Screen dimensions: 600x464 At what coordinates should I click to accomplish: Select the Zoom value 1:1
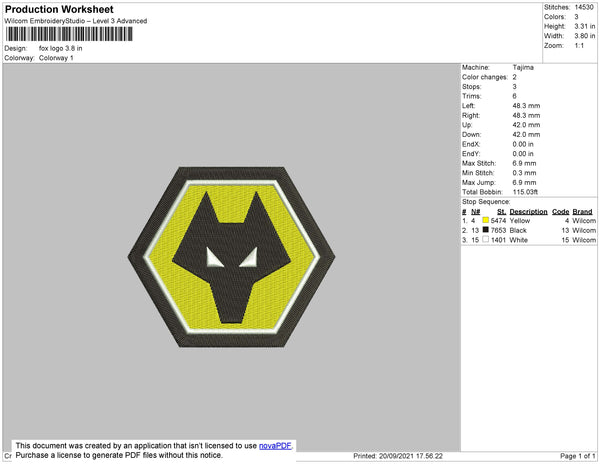tap(579, 46)
